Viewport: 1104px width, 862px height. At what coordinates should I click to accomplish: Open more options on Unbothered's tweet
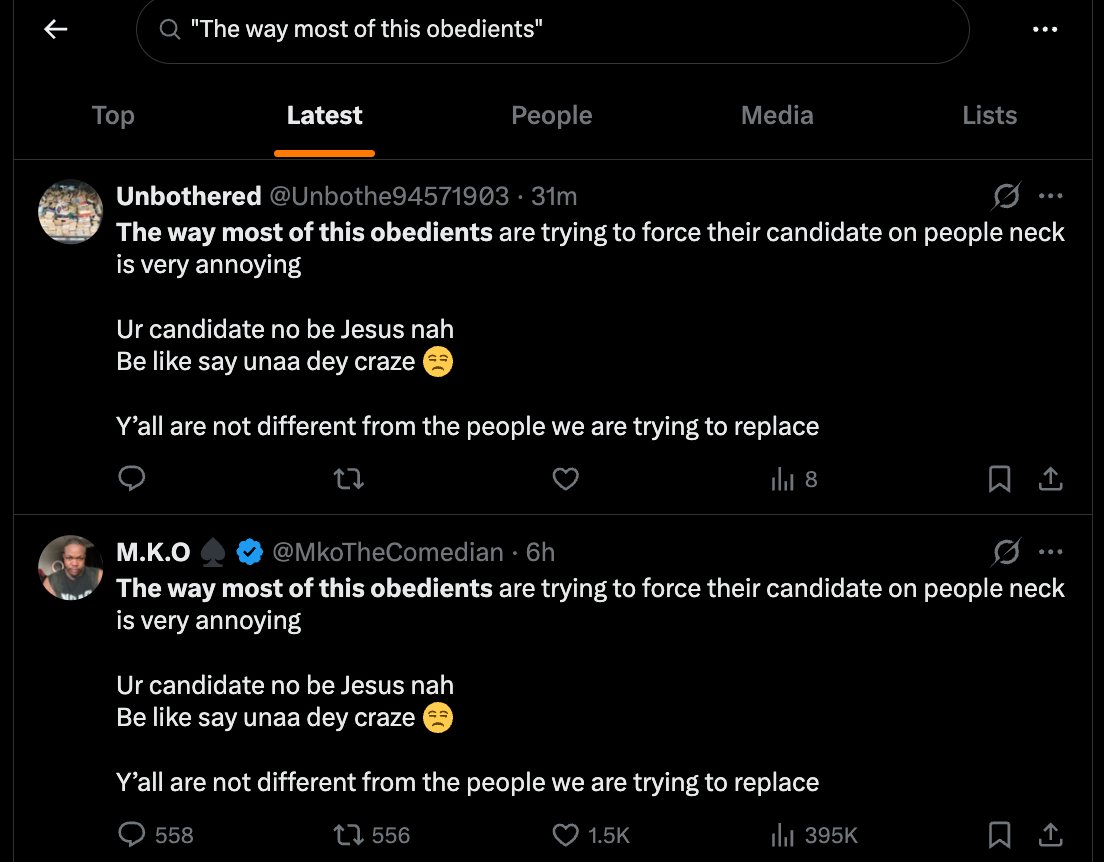pos(1050,196)
